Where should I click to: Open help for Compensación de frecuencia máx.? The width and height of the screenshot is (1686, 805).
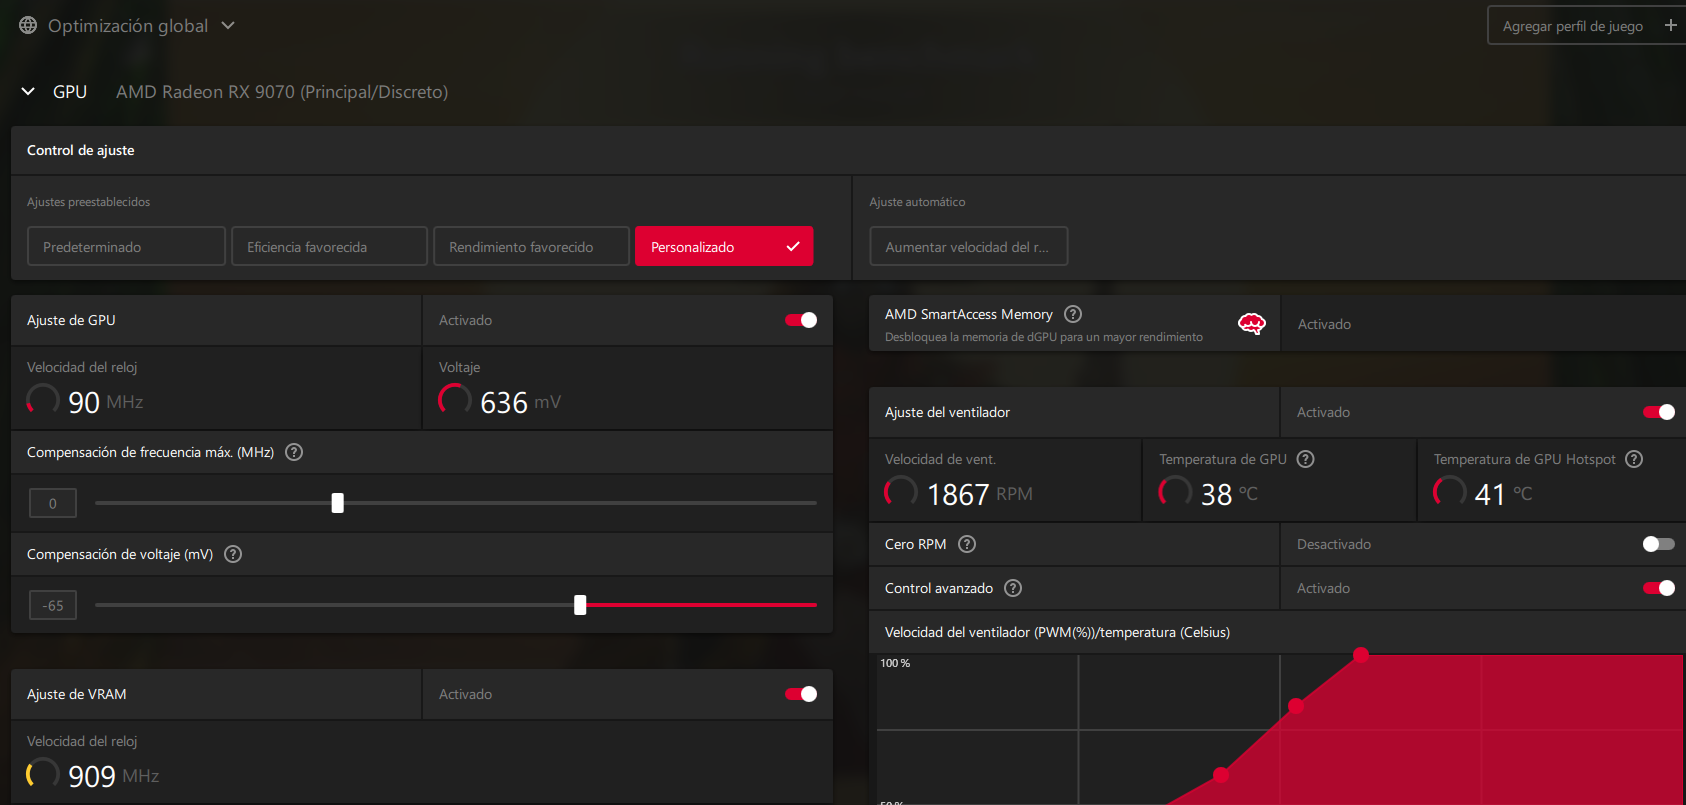294,452
